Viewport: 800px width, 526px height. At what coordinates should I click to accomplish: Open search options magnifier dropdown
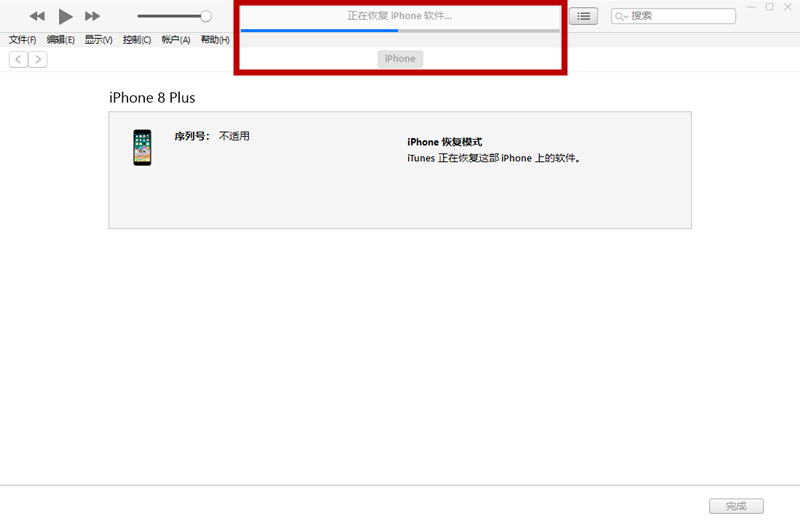pyautogui.click(x=621, y=16)
